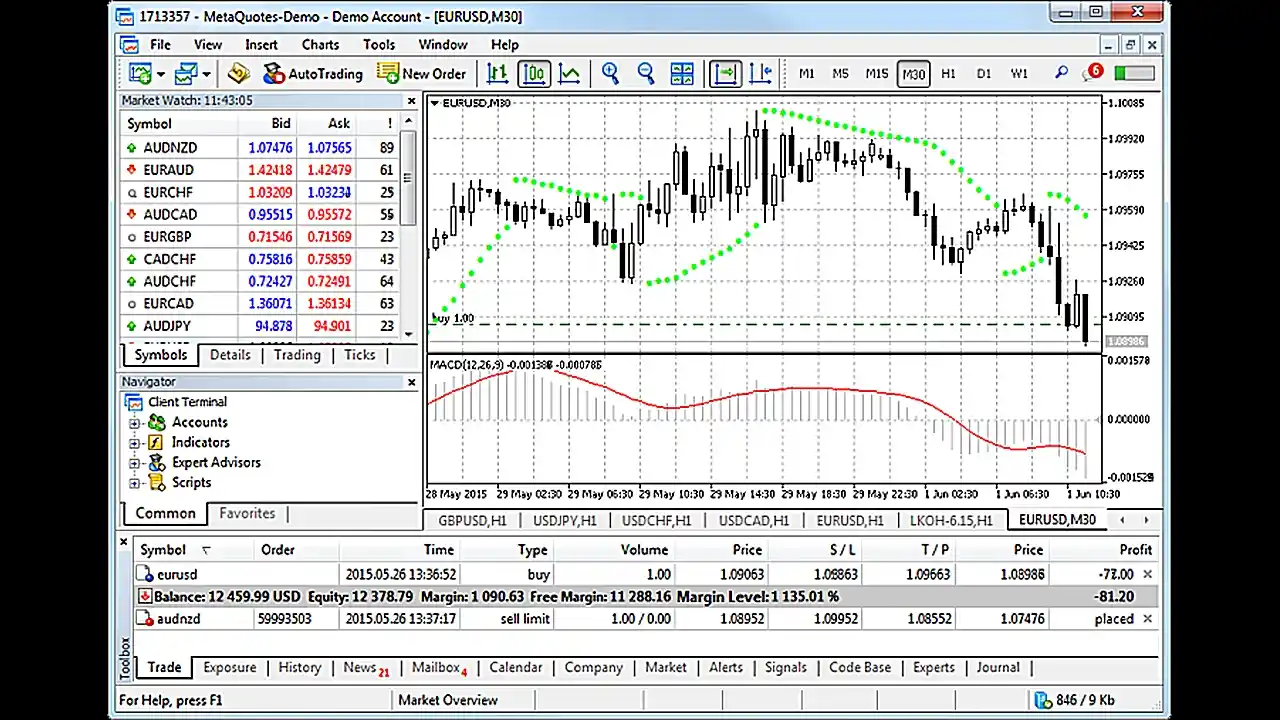Zoom out on the chart
Viewport: 1280px width, 720px height.
click(x=646, y=73)
